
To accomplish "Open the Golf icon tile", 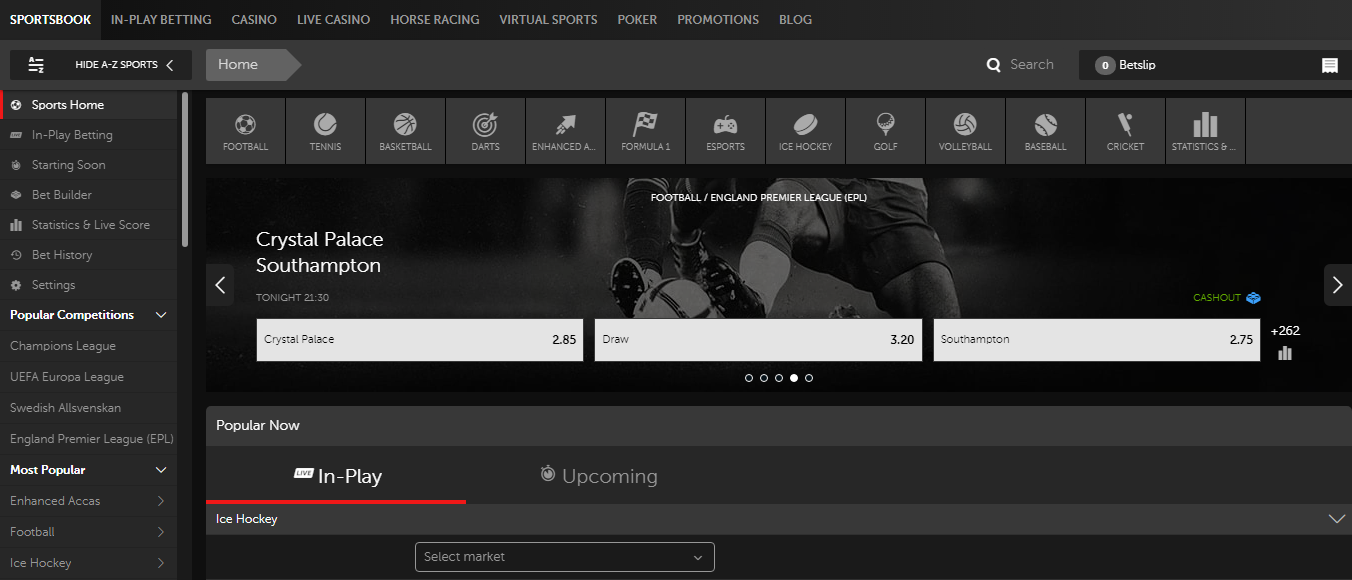I will [x=885, y=130].
